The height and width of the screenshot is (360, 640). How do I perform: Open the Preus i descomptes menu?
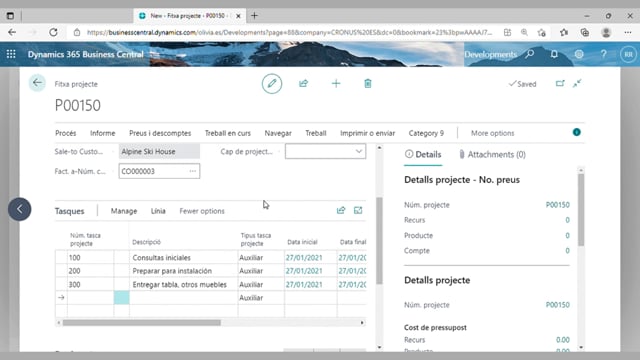tap(160, 133)
